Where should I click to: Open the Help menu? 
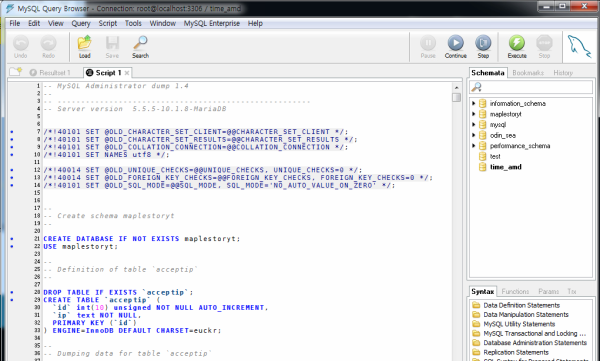coord(255,23)
